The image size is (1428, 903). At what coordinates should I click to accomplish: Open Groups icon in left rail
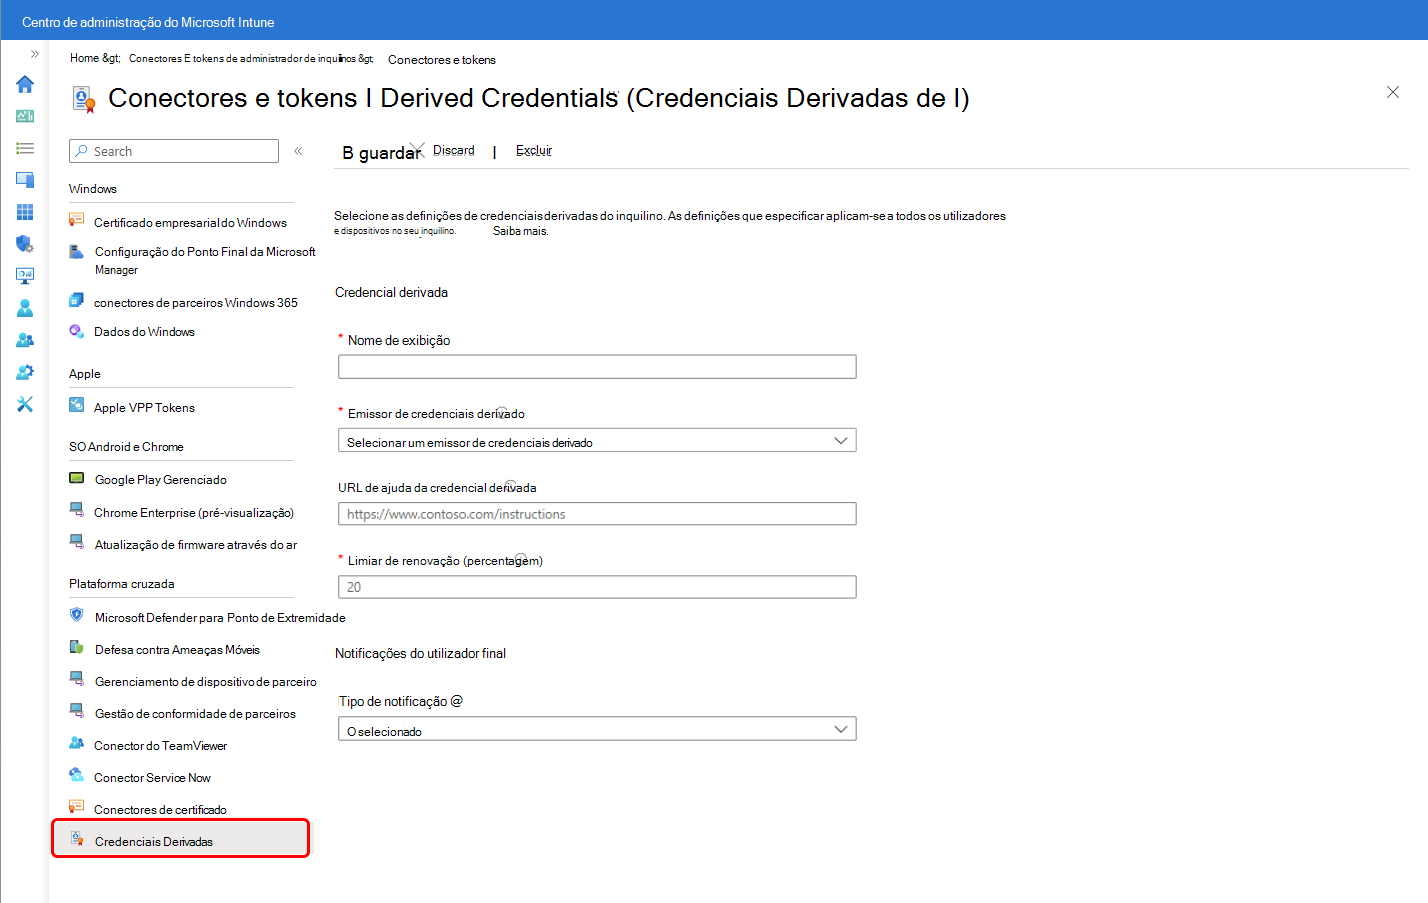coord(25,340)
